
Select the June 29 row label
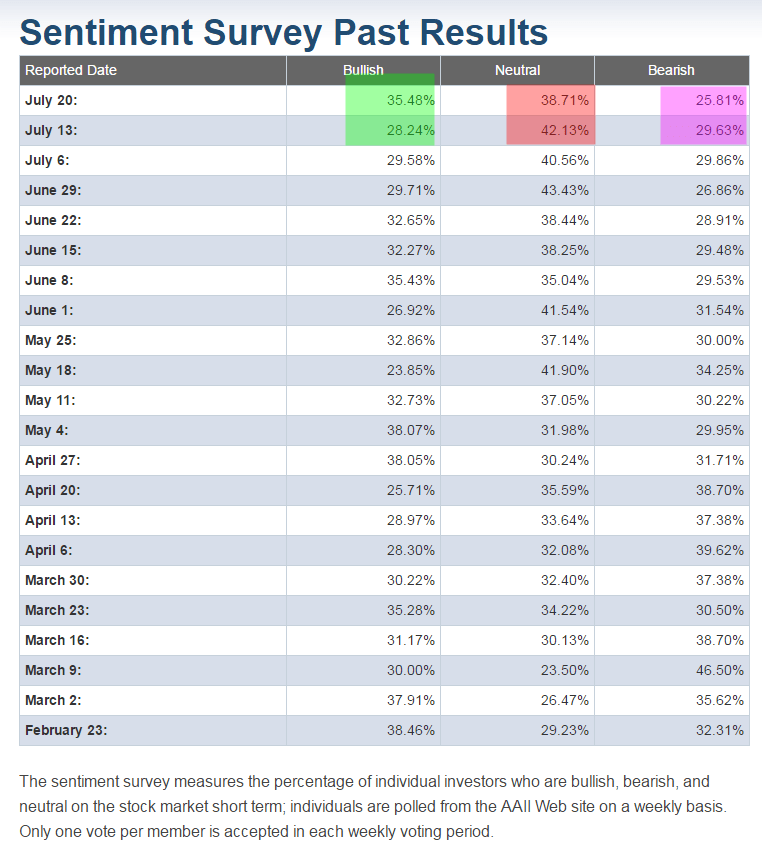pyautogui.click(x=53, y=191)
